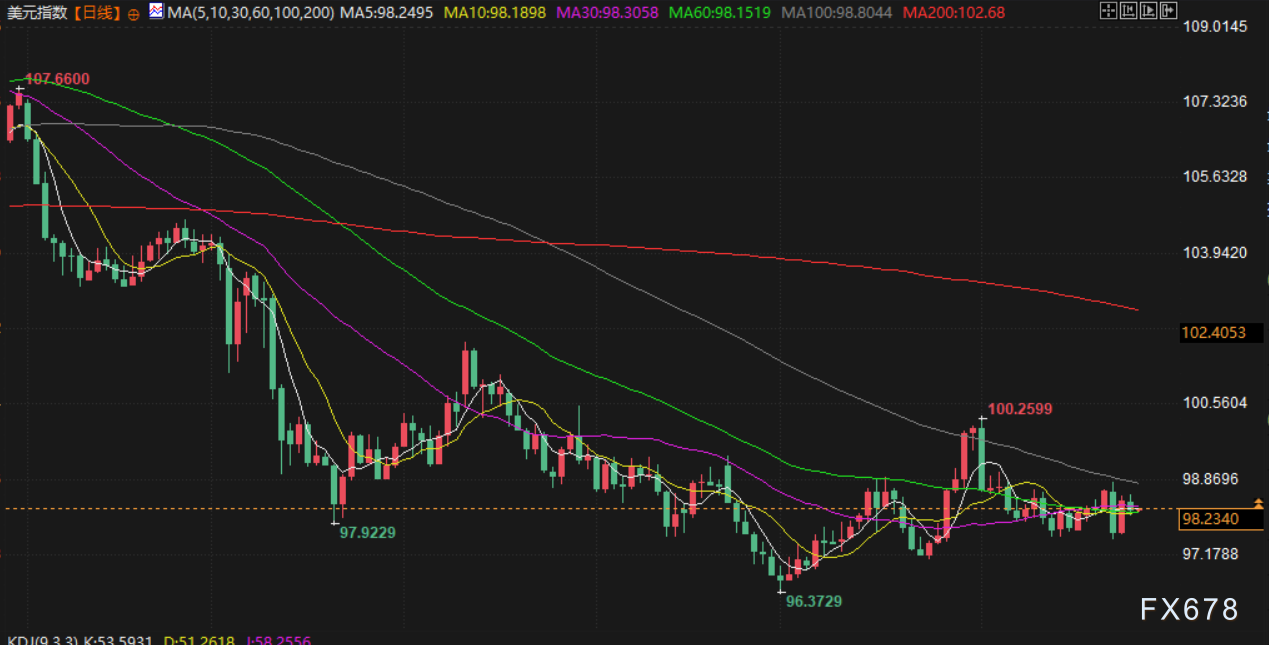Click the crosshair cursor icon in top toolbar

click(1107, 12)
